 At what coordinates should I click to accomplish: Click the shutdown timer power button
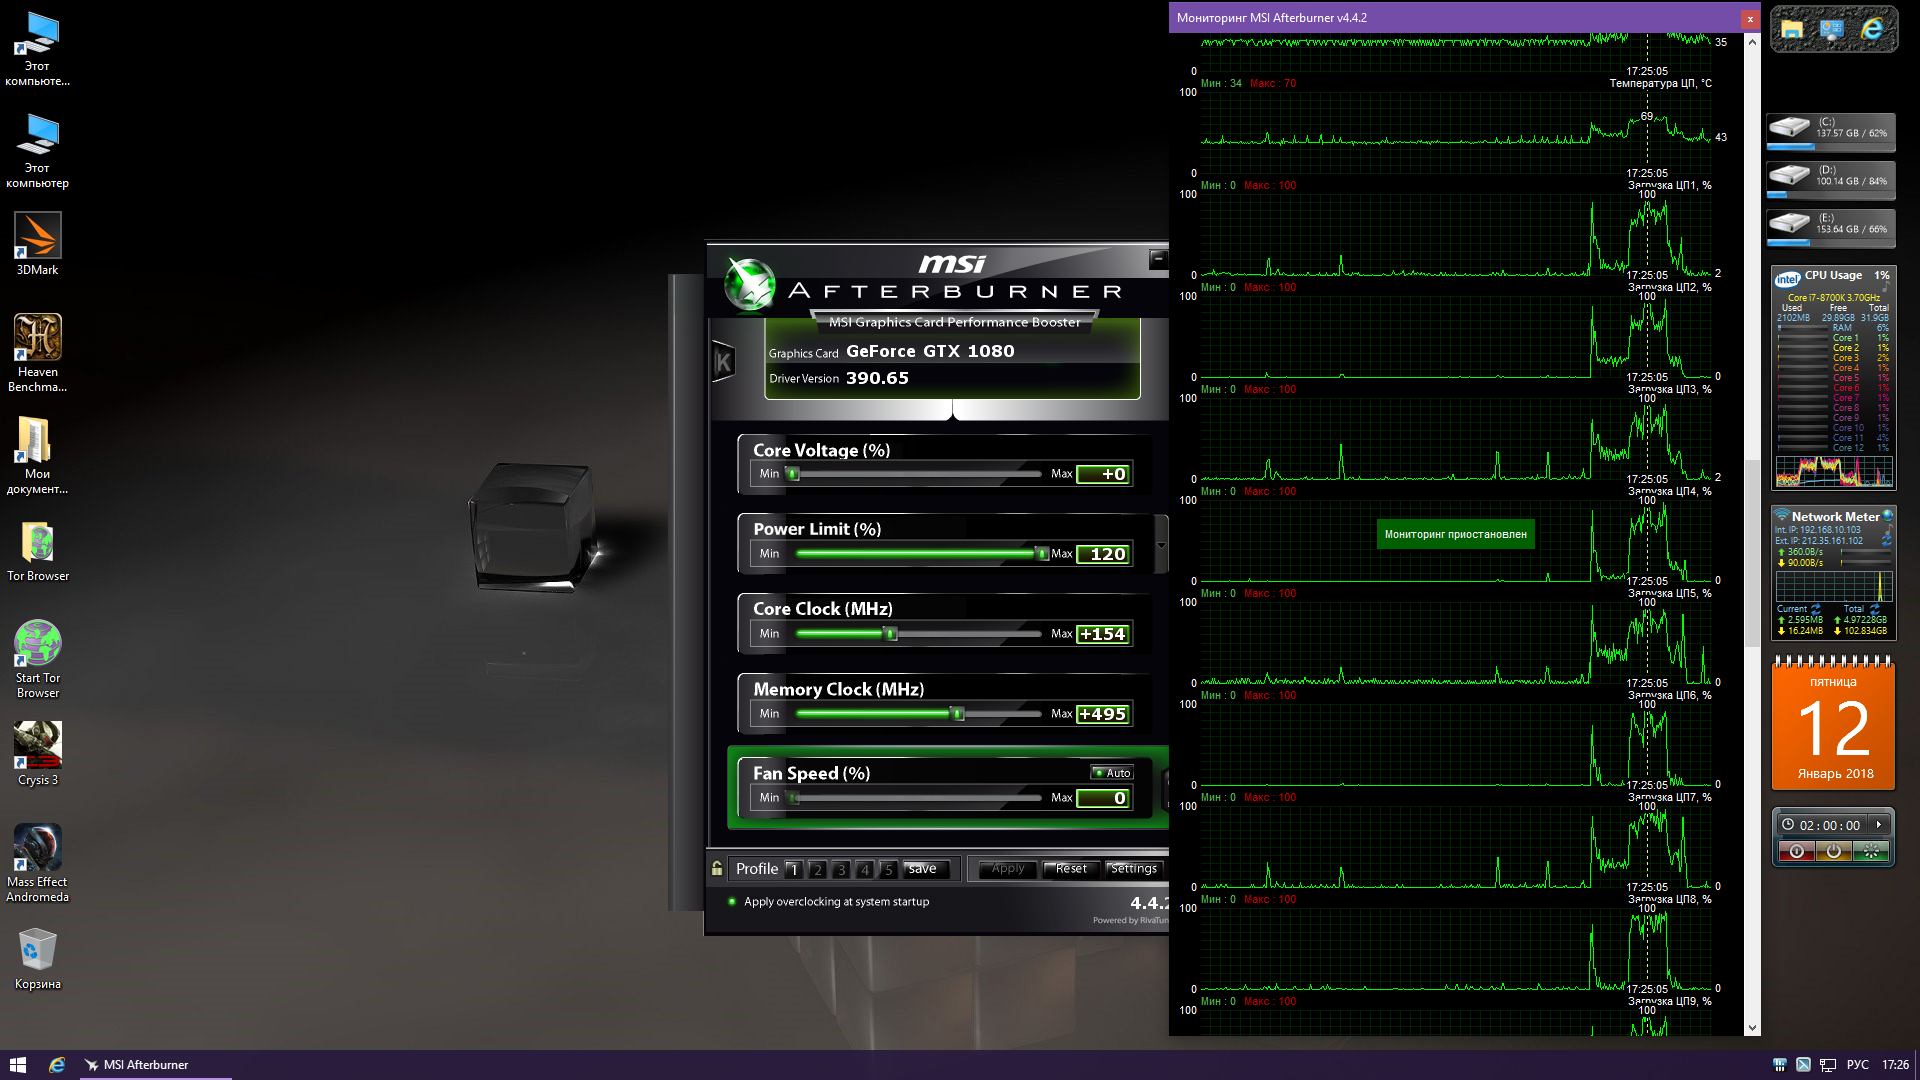click(1833, 851)
